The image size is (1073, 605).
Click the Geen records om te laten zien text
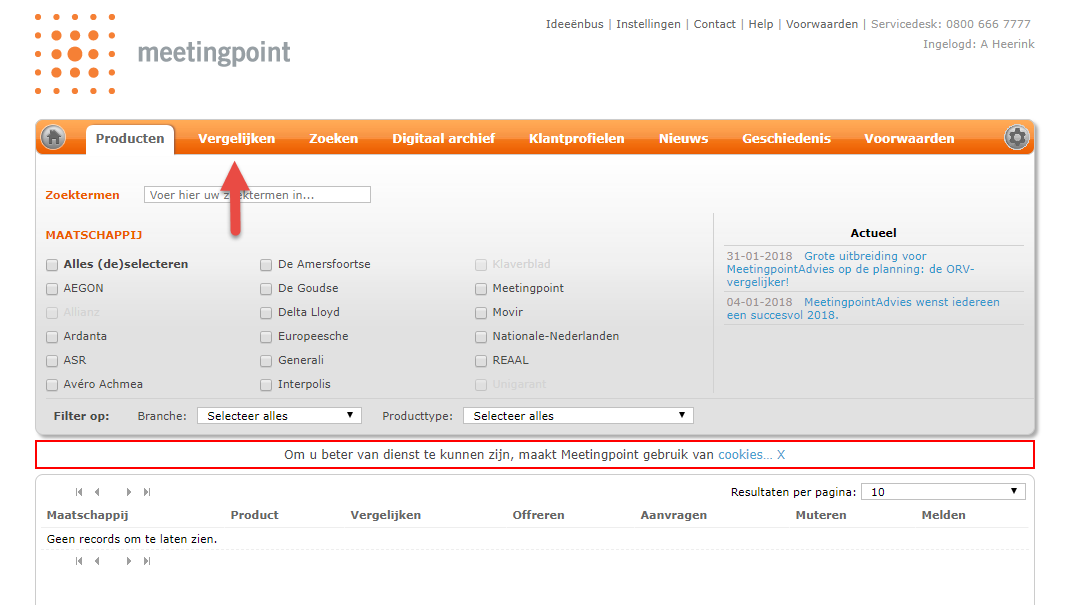point(132,539)
